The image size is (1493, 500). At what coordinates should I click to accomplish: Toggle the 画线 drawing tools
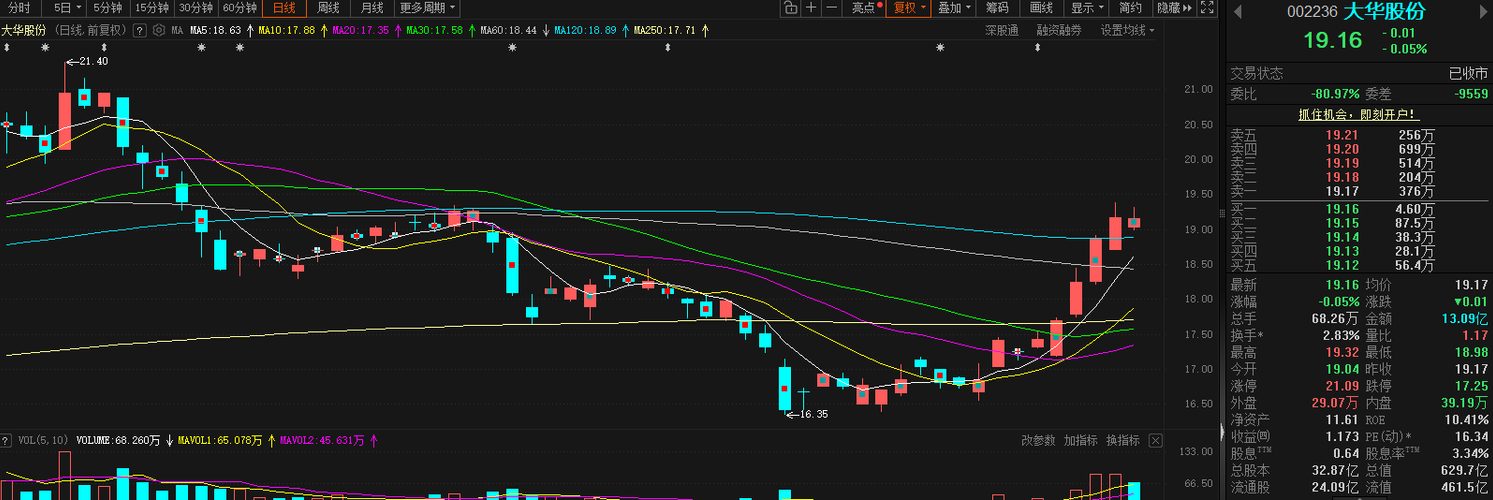coord(1041,8)
